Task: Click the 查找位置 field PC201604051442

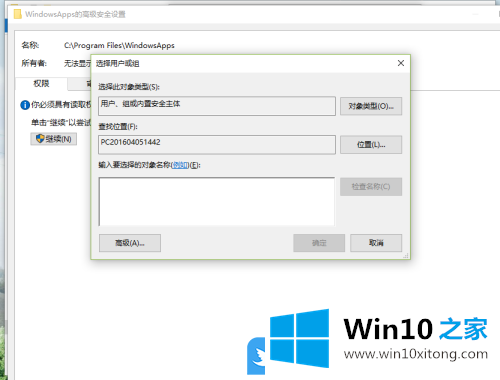Action: tap(217, 145)
